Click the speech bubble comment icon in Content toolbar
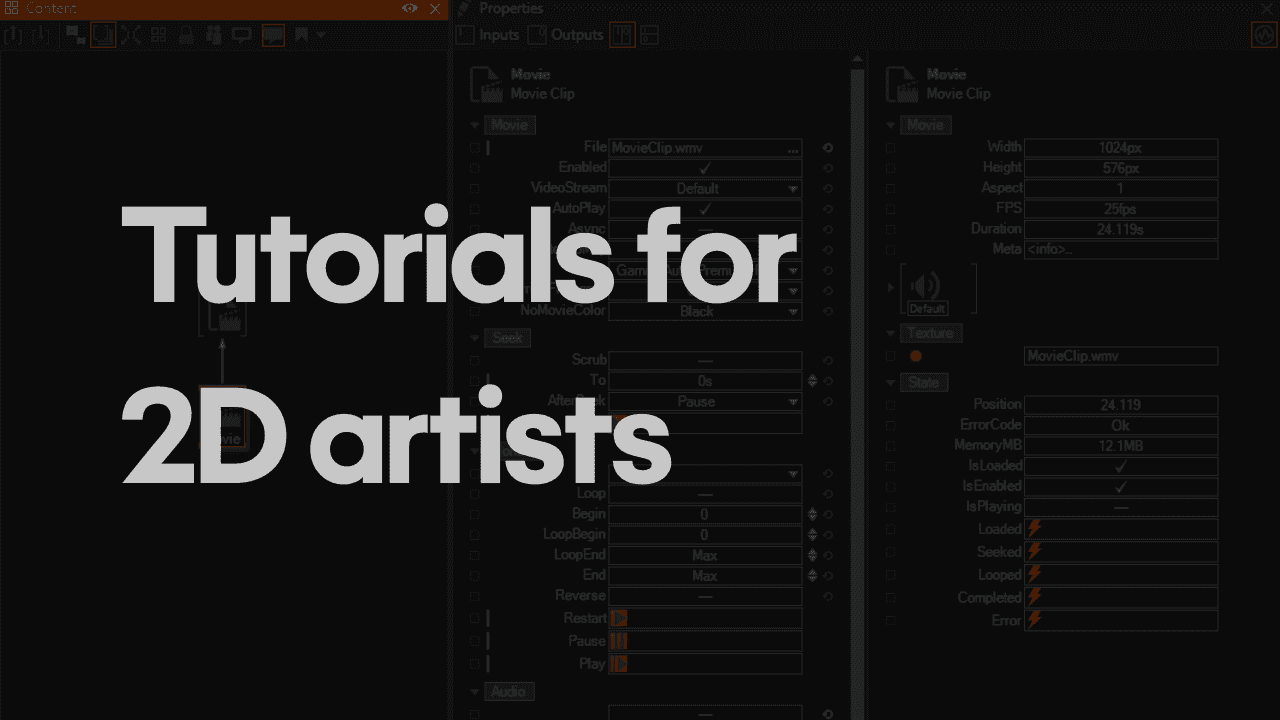1280x720 pixels. (241, 35)
